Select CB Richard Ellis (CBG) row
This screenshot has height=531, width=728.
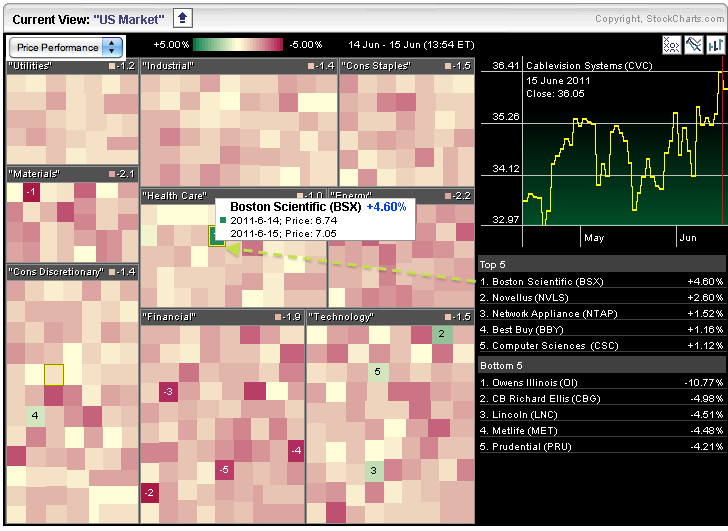pyautogui.click(x=601, y=399)
